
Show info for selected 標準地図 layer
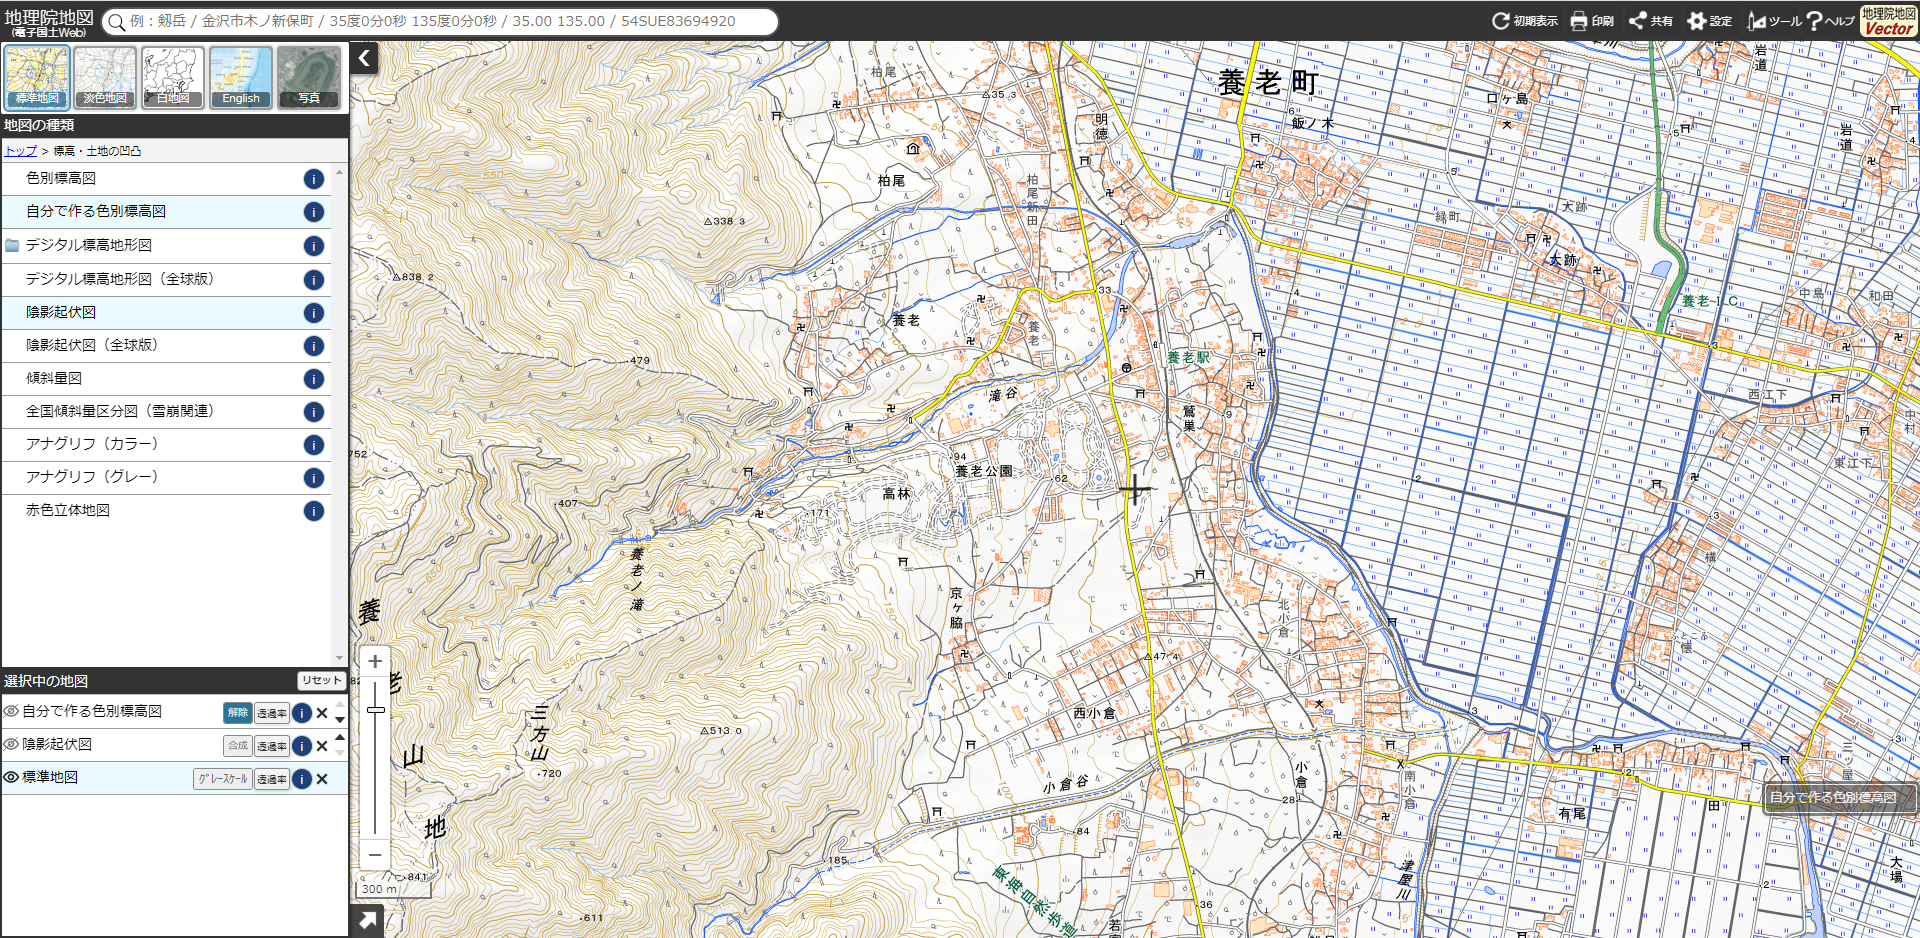click(302, 779)
